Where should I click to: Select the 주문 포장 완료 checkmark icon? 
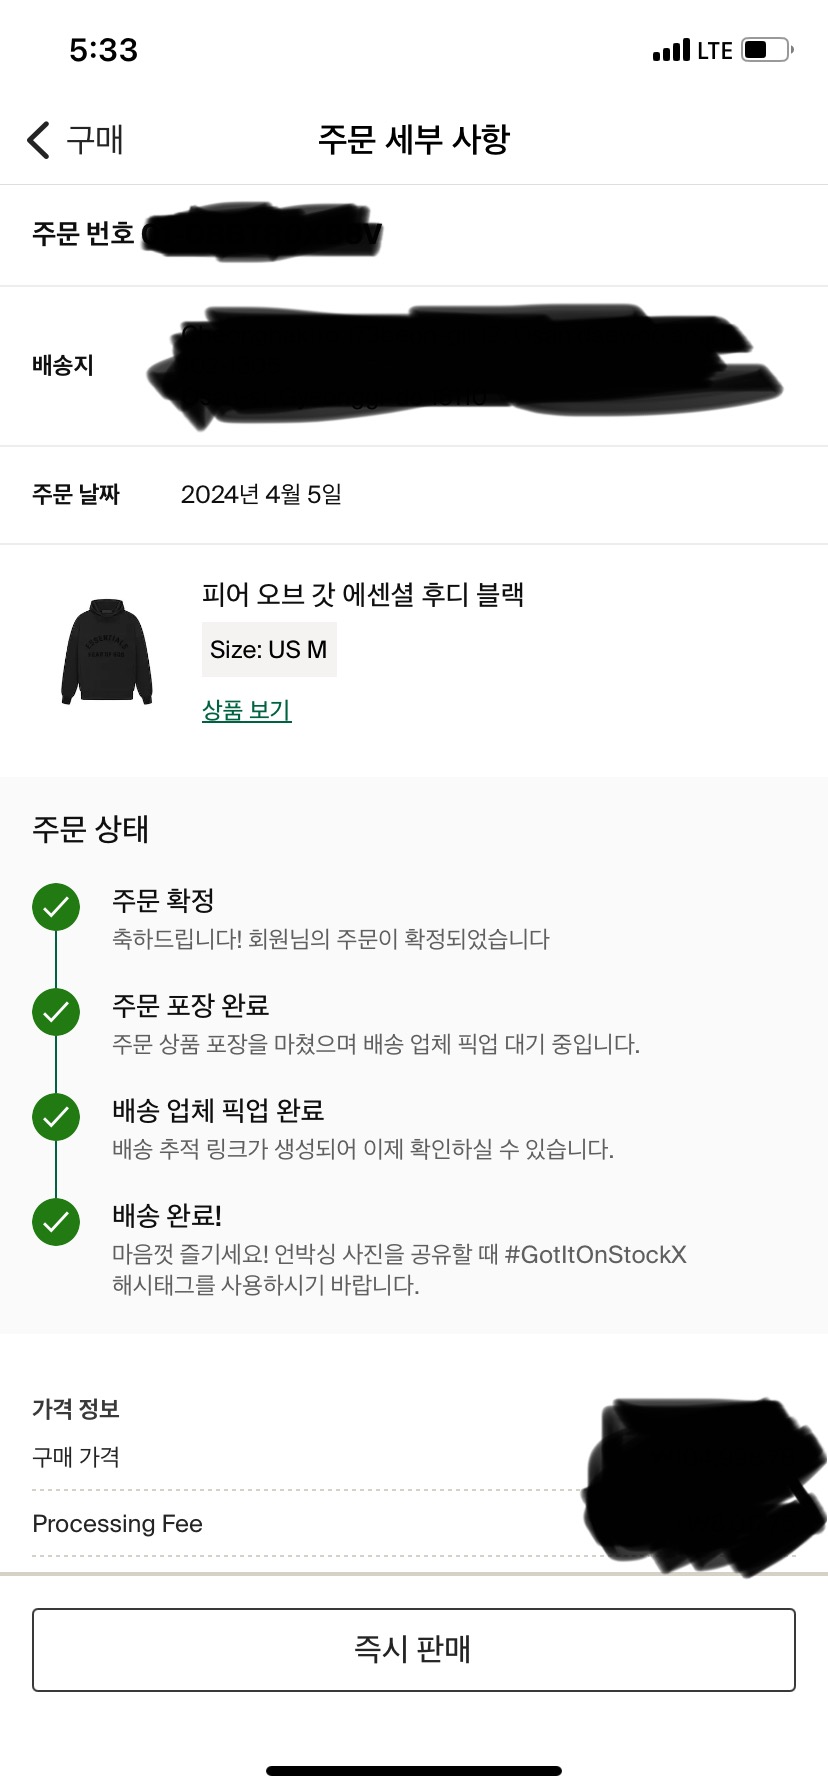tap(56, 1012)
